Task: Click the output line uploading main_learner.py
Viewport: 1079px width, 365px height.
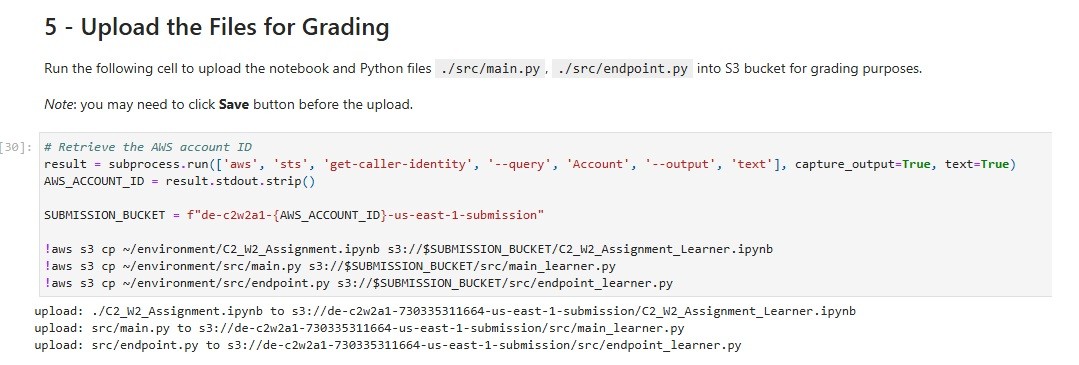Action: point(359,328)
